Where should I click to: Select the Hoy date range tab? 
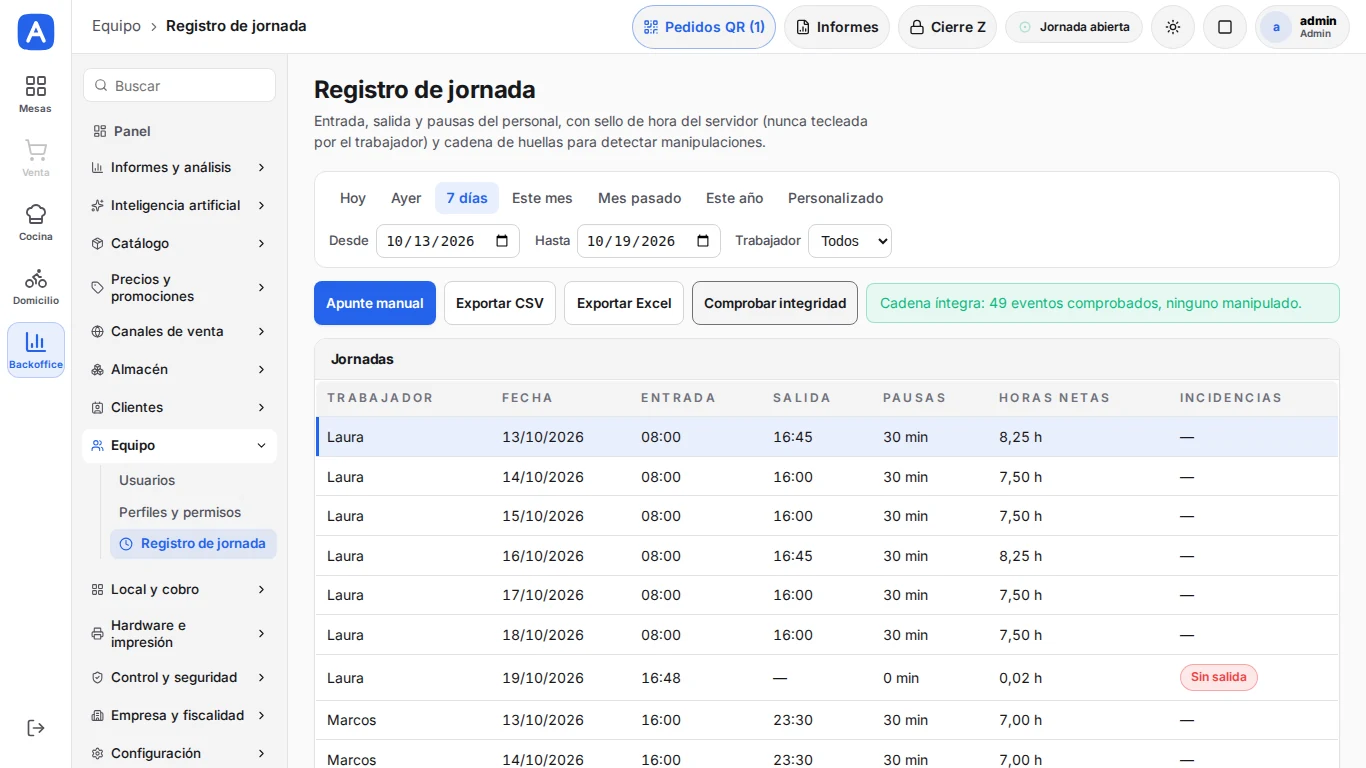[x=353, y=198]
